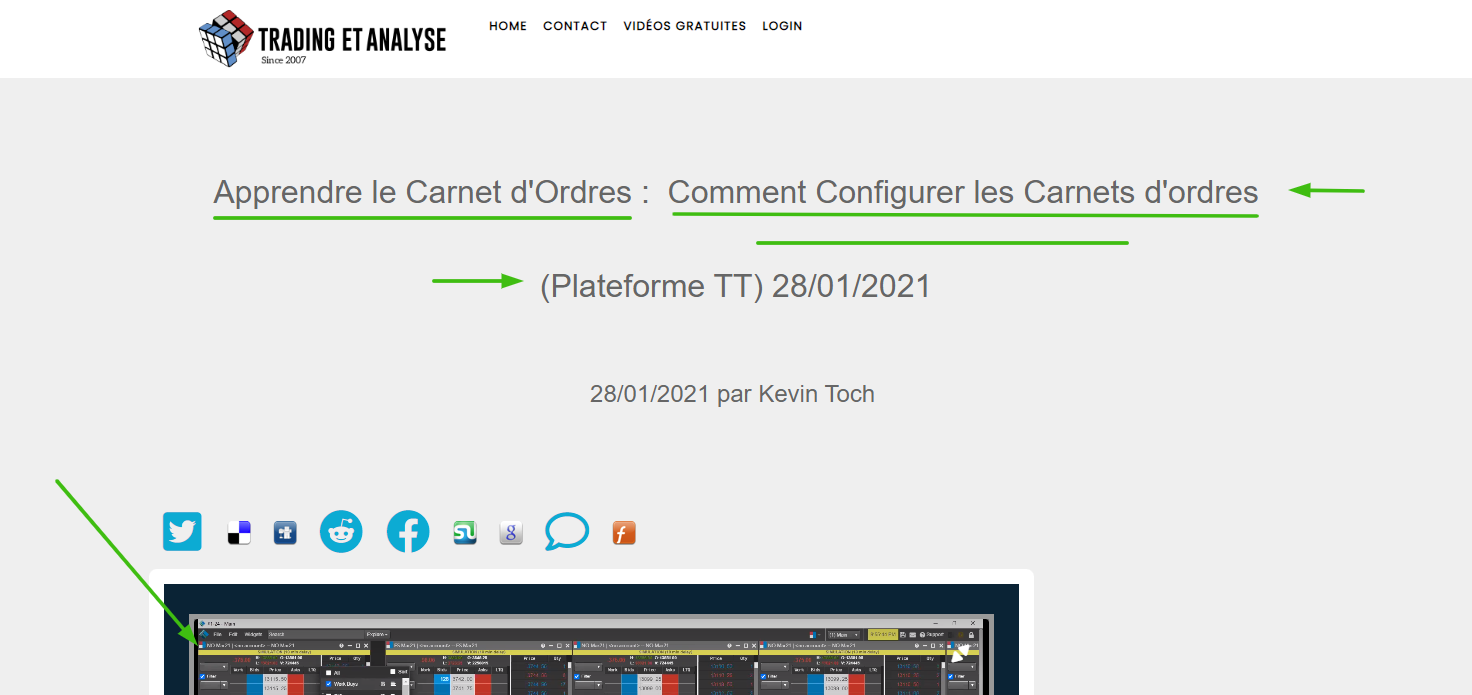1472x695 pixels.
Task: Open the trading platform video thumbnail
Action: pyautogui.click(x=591, y=640)
